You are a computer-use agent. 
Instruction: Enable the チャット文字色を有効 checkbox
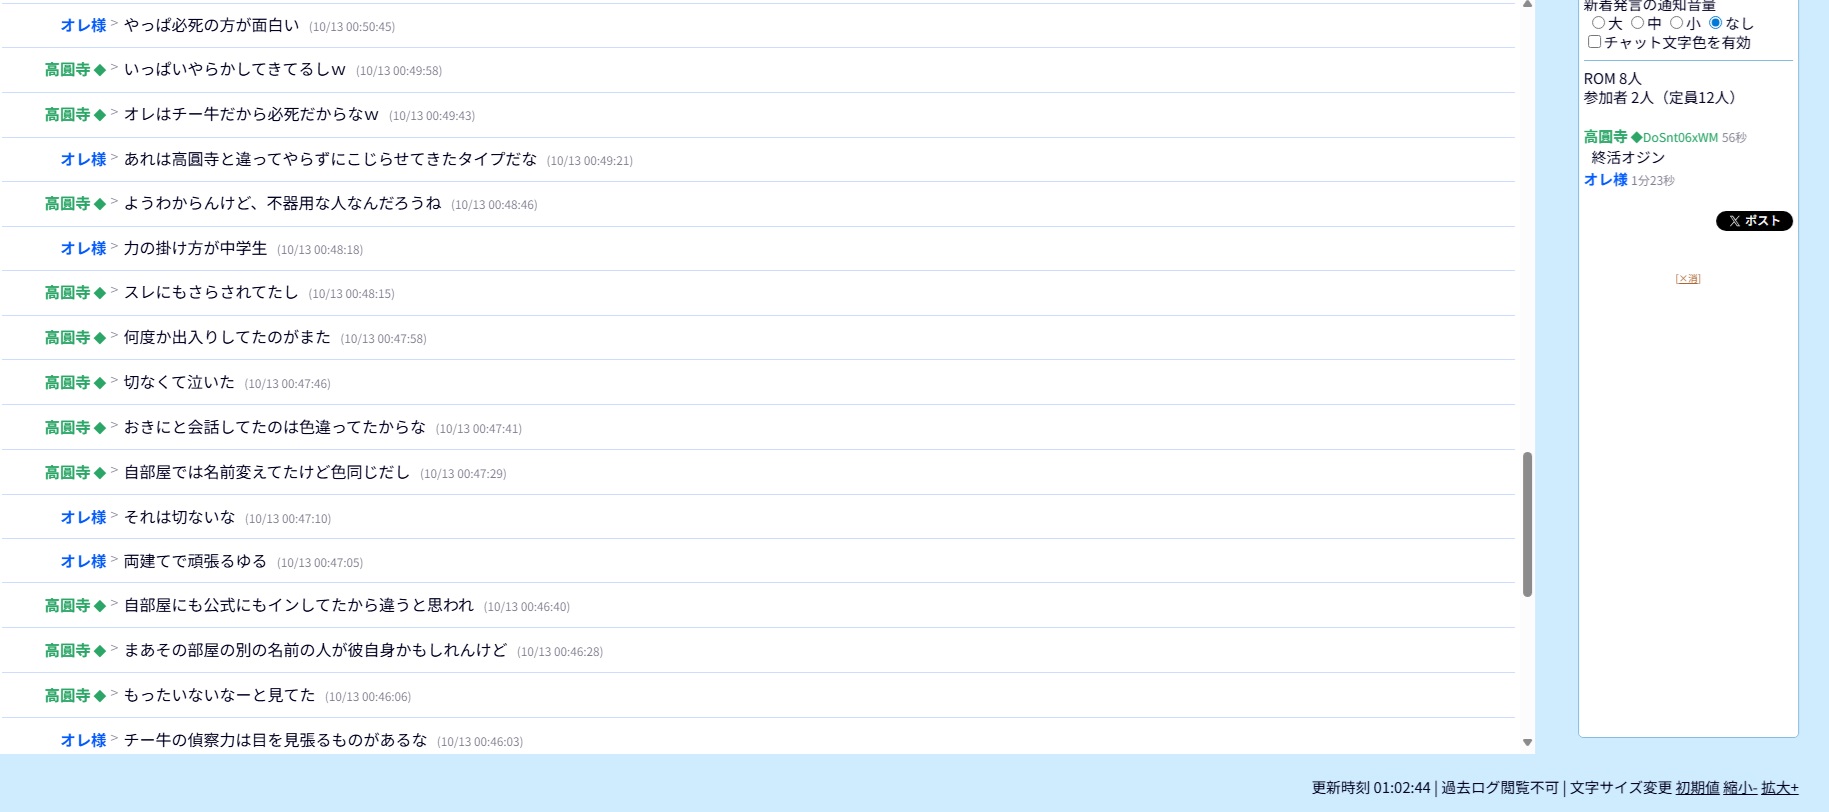tap(1594, 42)
